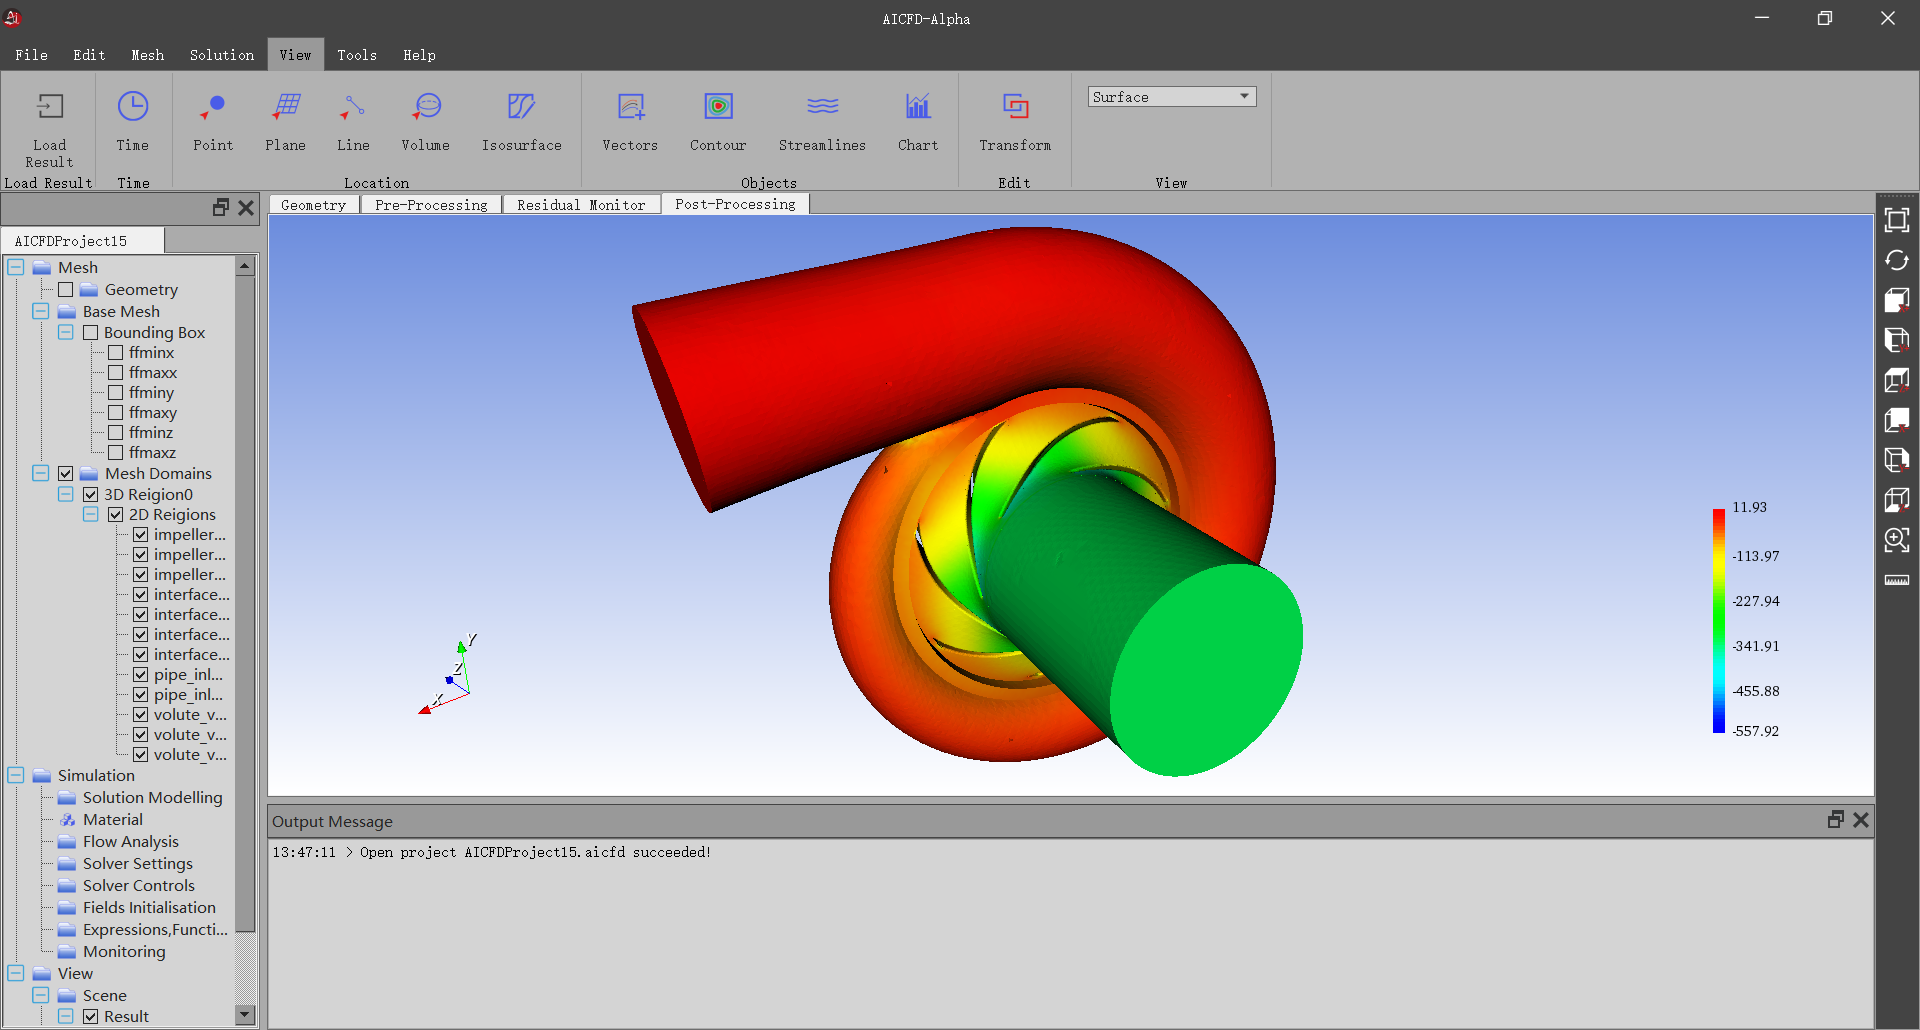Select the first cube view orientation icon
The height and width of the screenshot is (1030, 1920).
point(1897,300)
